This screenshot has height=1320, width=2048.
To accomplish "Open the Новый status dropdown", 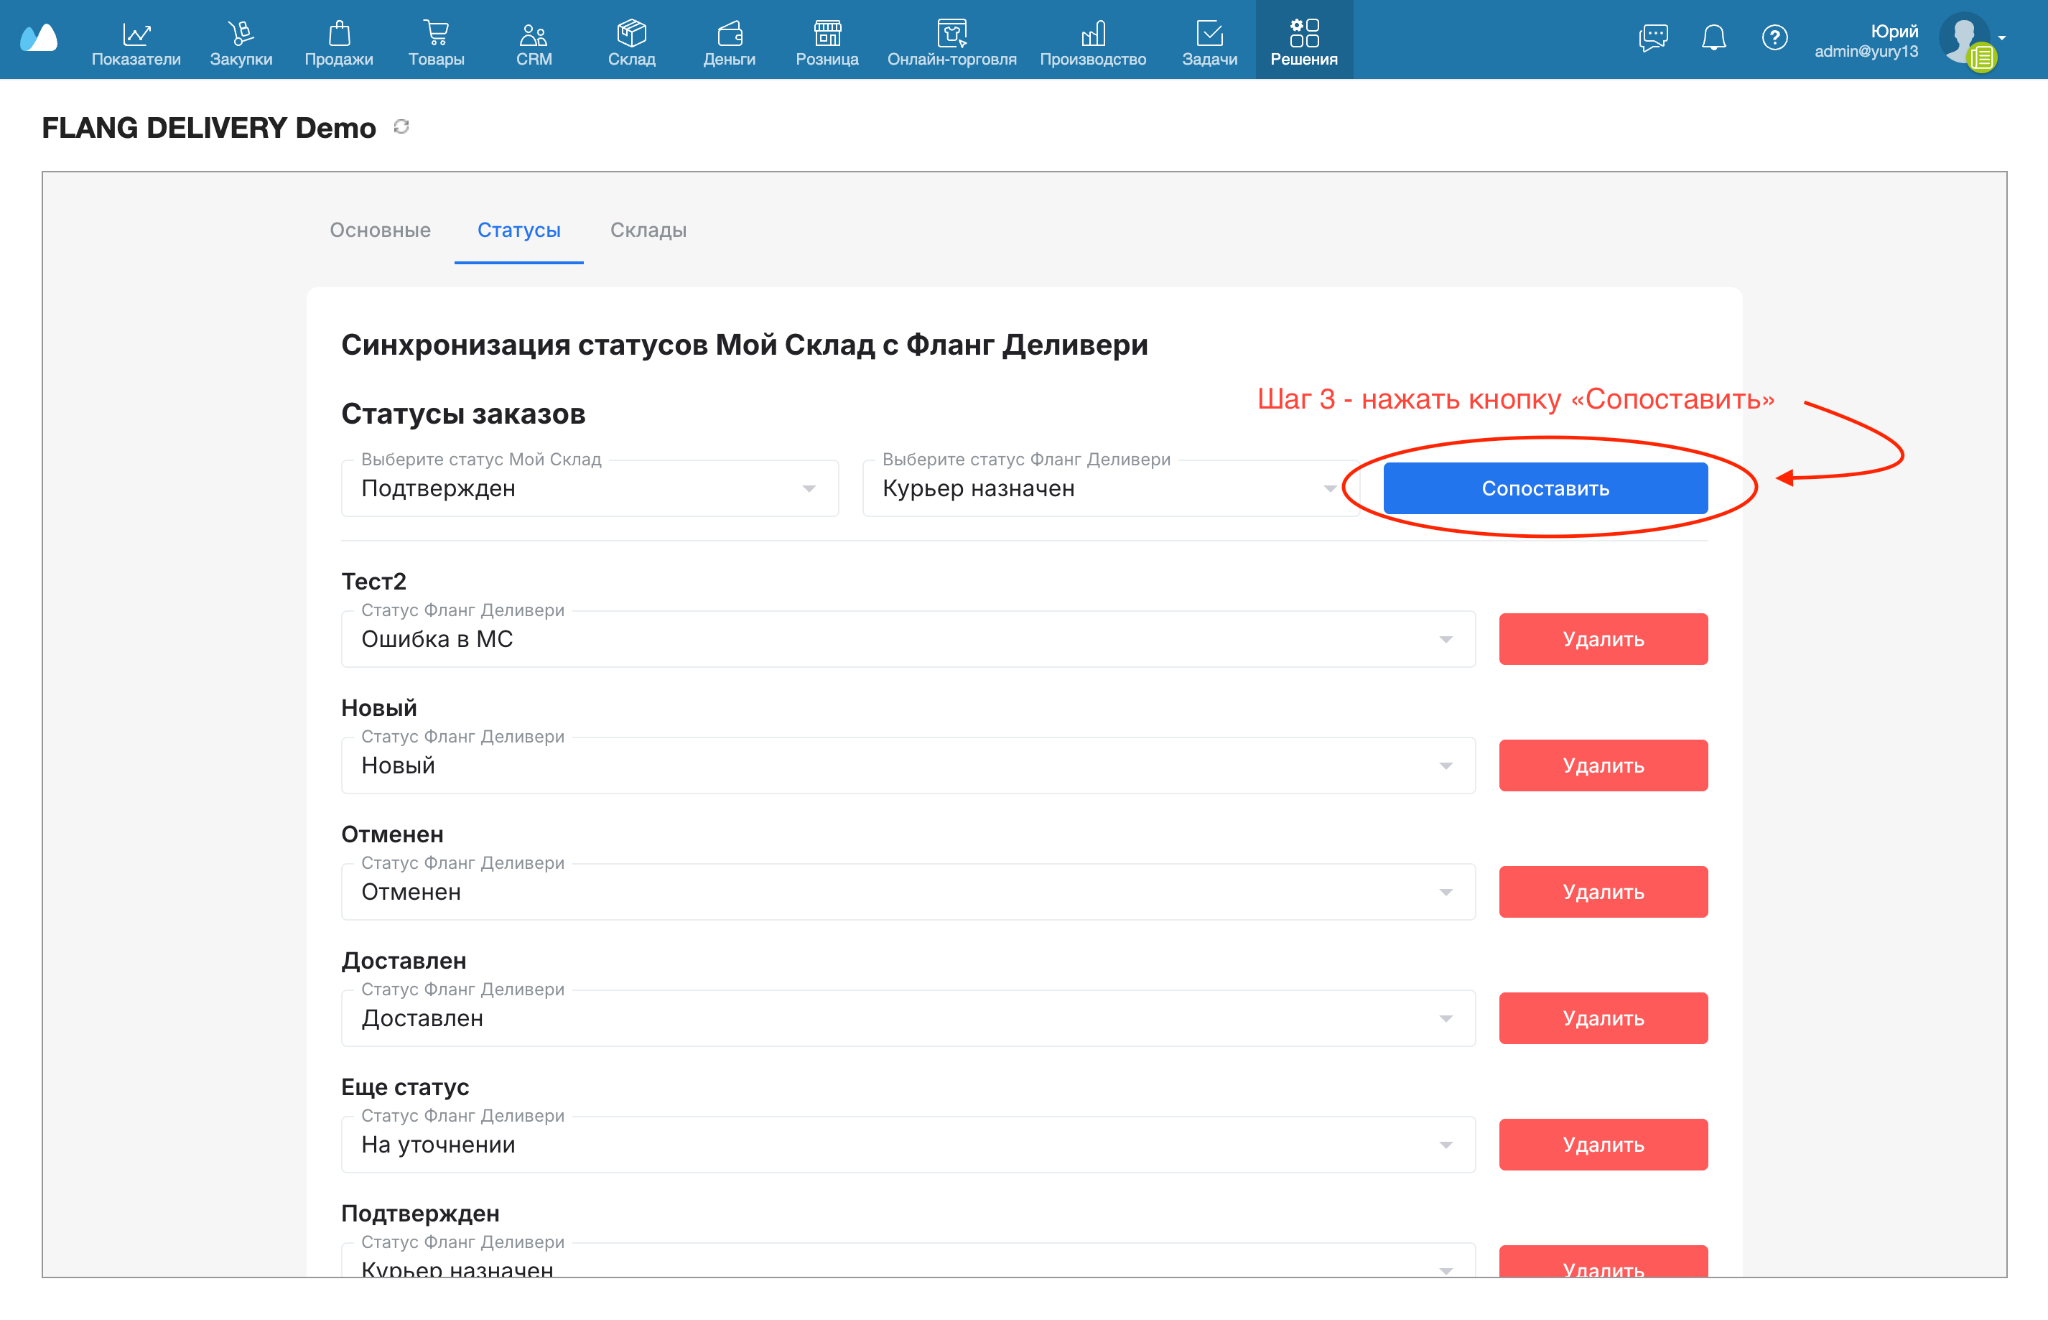I will pyautogui.click(x=908, y=765).
